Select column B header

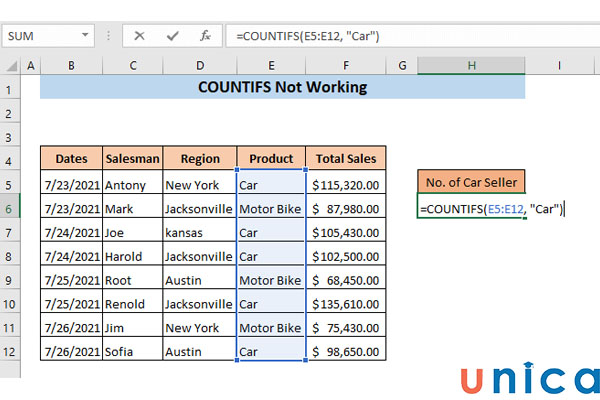[71, 66]
